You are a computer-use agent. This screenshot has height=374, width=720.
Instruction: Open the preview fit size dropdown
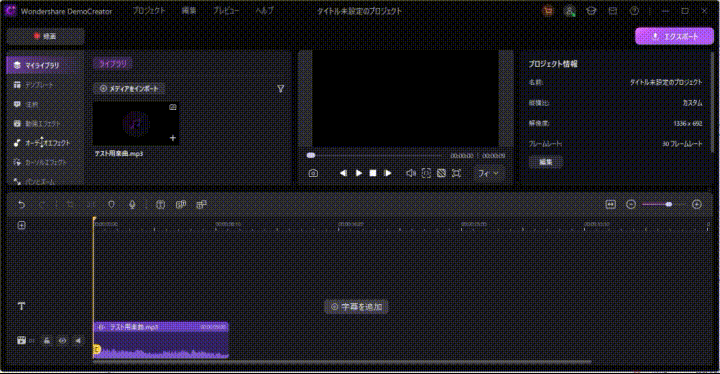489,173
